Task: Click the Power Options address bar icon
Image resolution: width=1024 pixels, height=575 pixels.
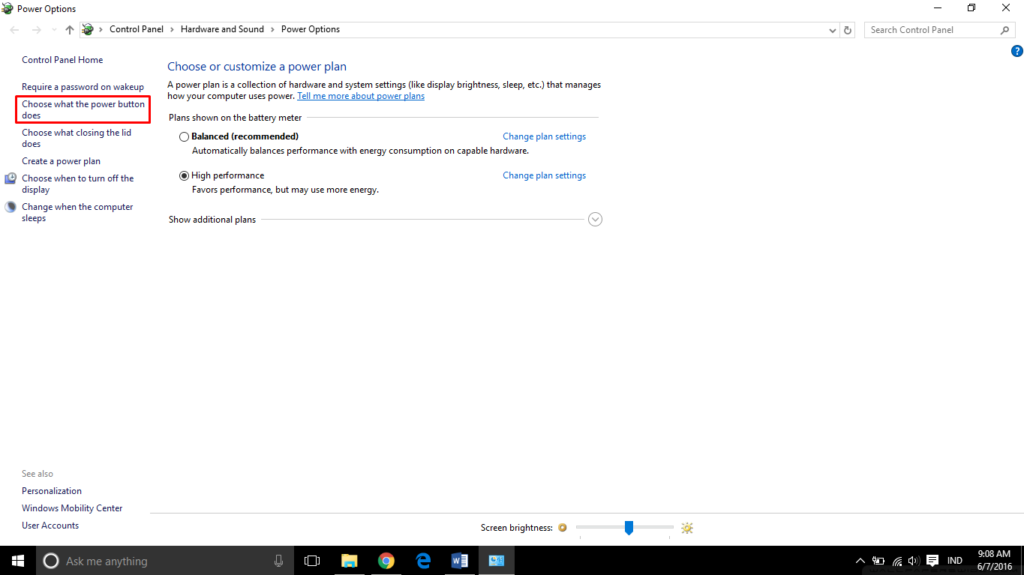Action: click(x=88, y=29)
